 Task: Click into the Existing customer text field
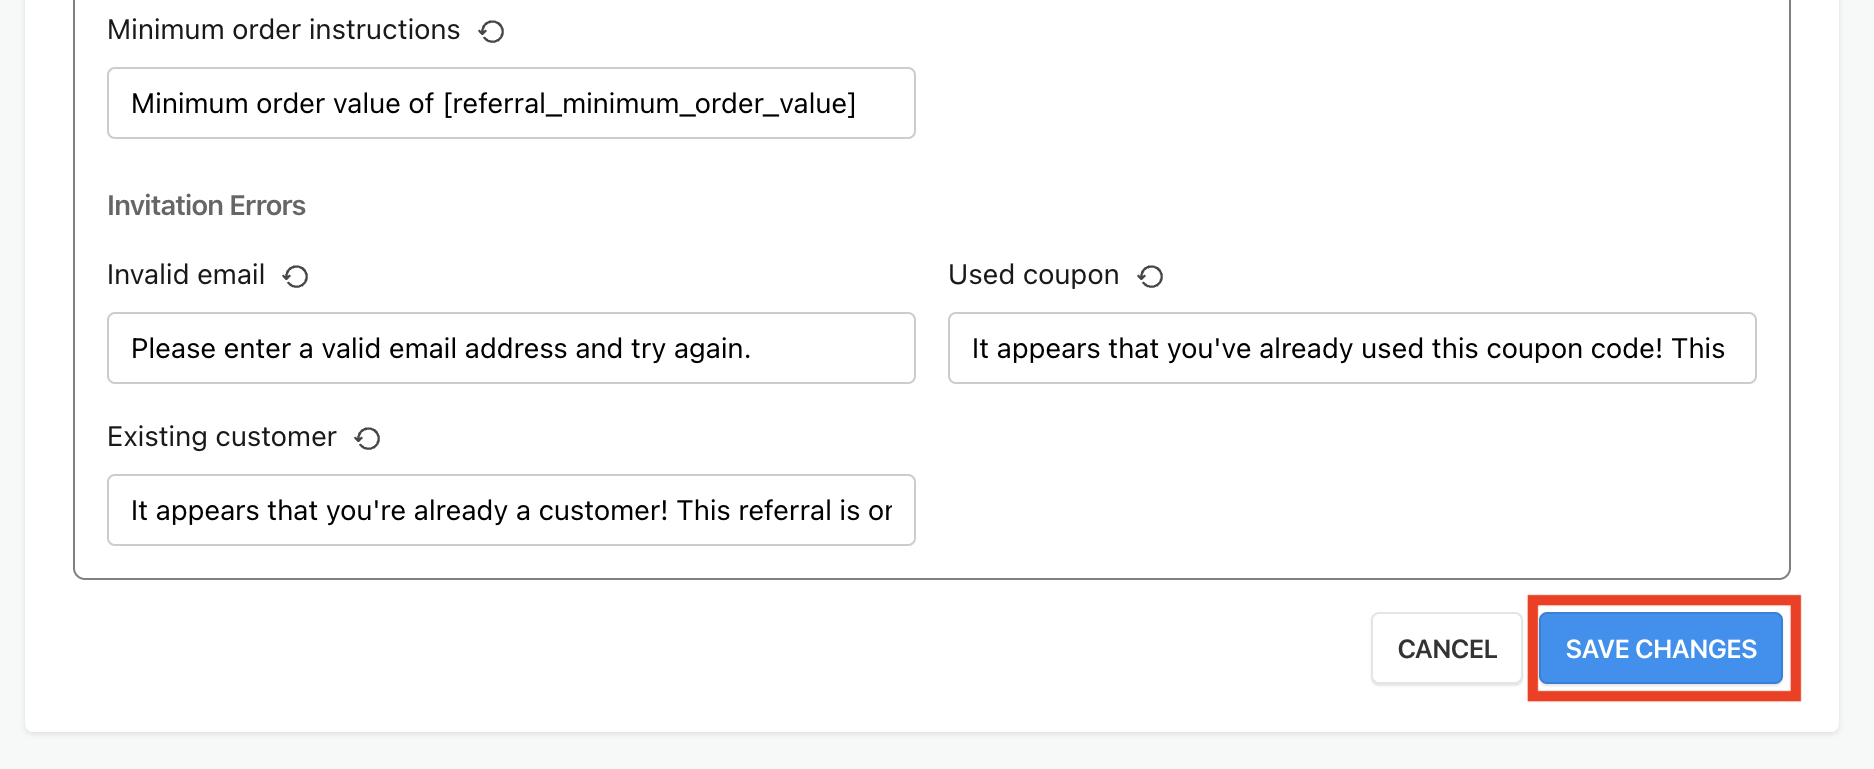coord(510,510)
